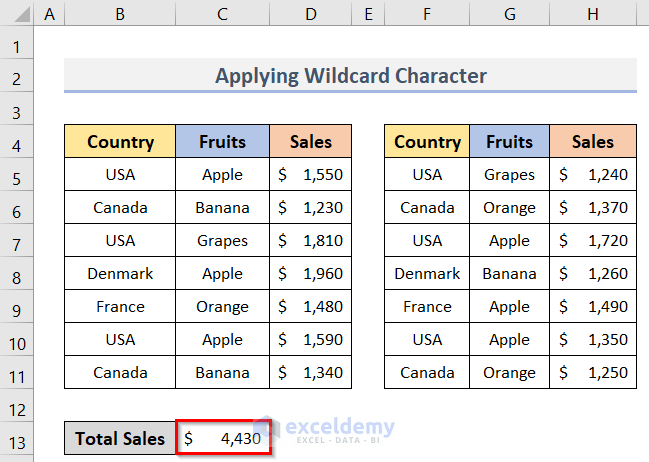The height and width of the screenshot is (462, 649).
Task: Select column E header
Action: click(368, 15)
